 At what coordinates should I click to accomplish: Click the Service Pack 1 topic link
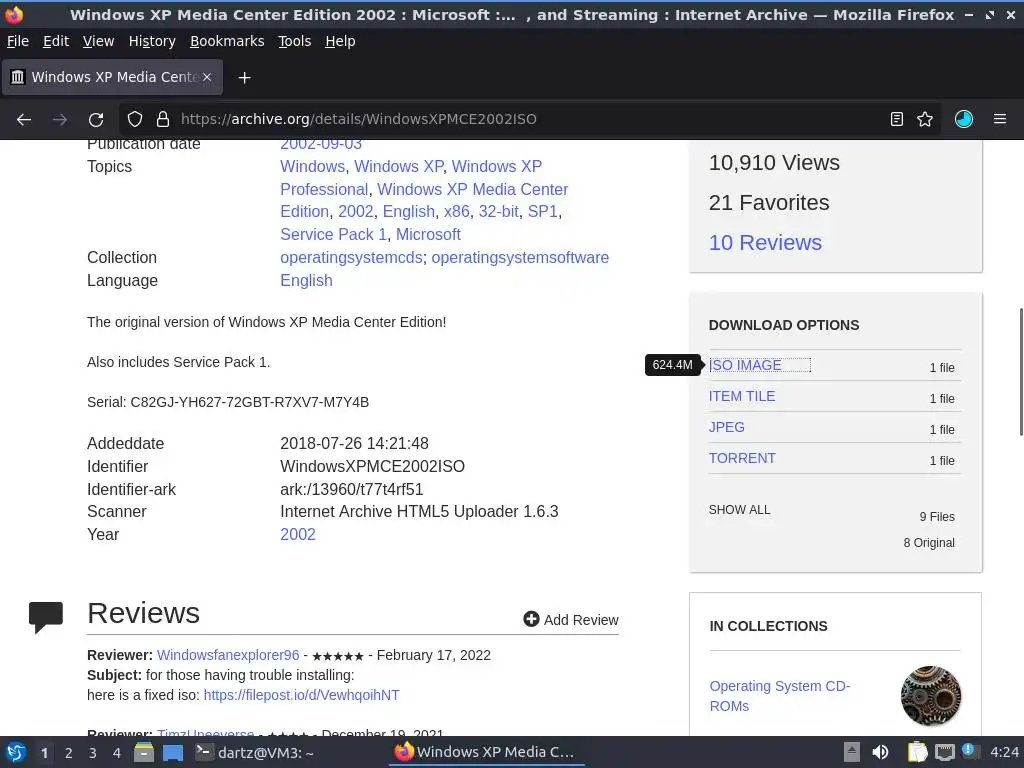(x=334, y=234)
